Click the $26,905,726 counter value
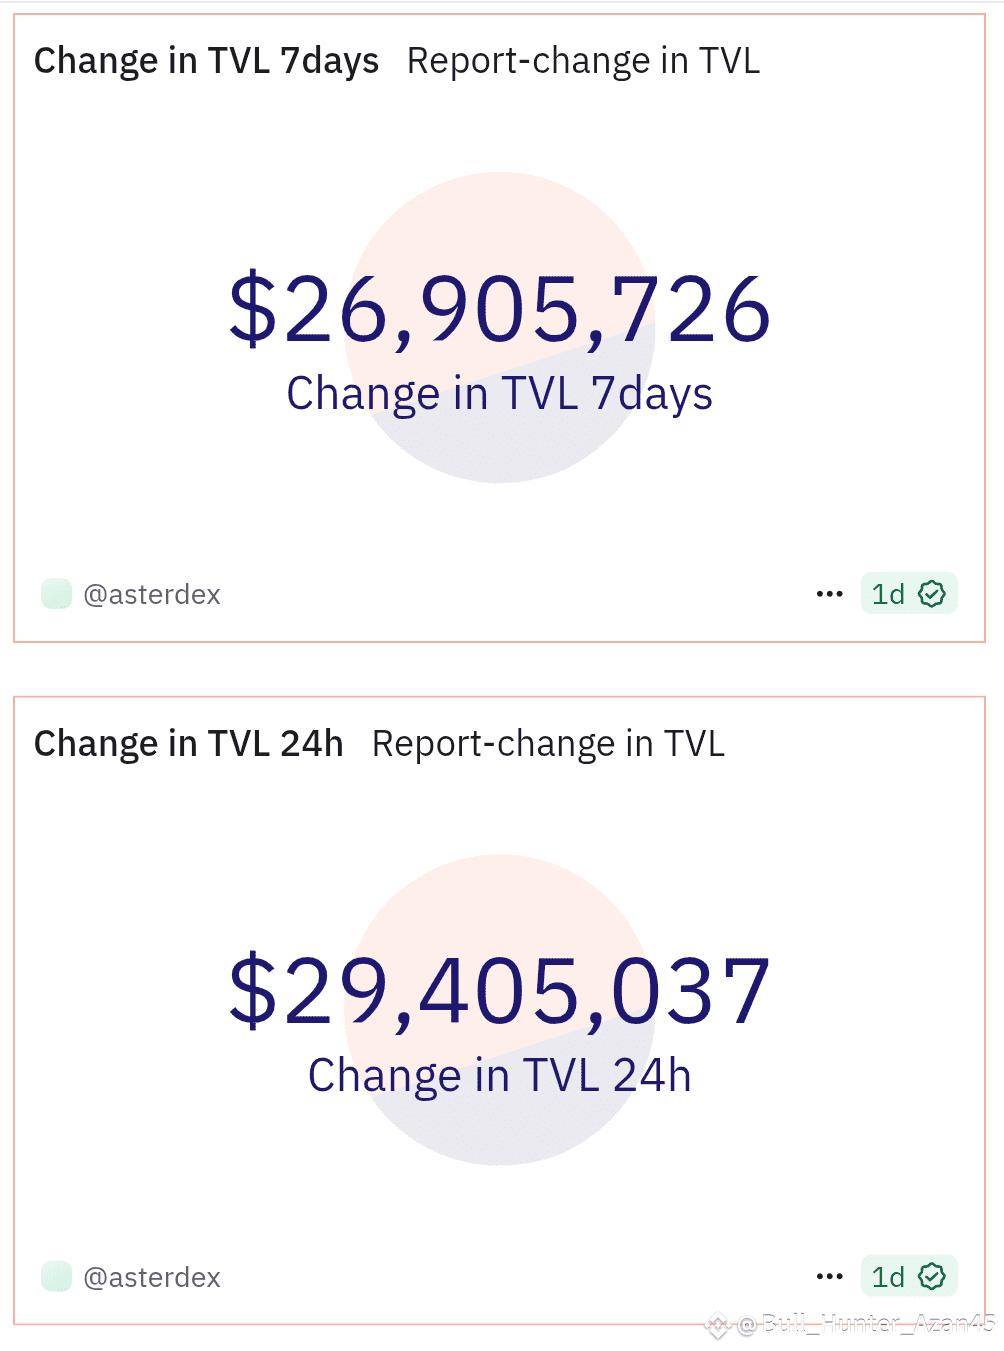Screen dimensions: 1004x1351 (500, 310)
